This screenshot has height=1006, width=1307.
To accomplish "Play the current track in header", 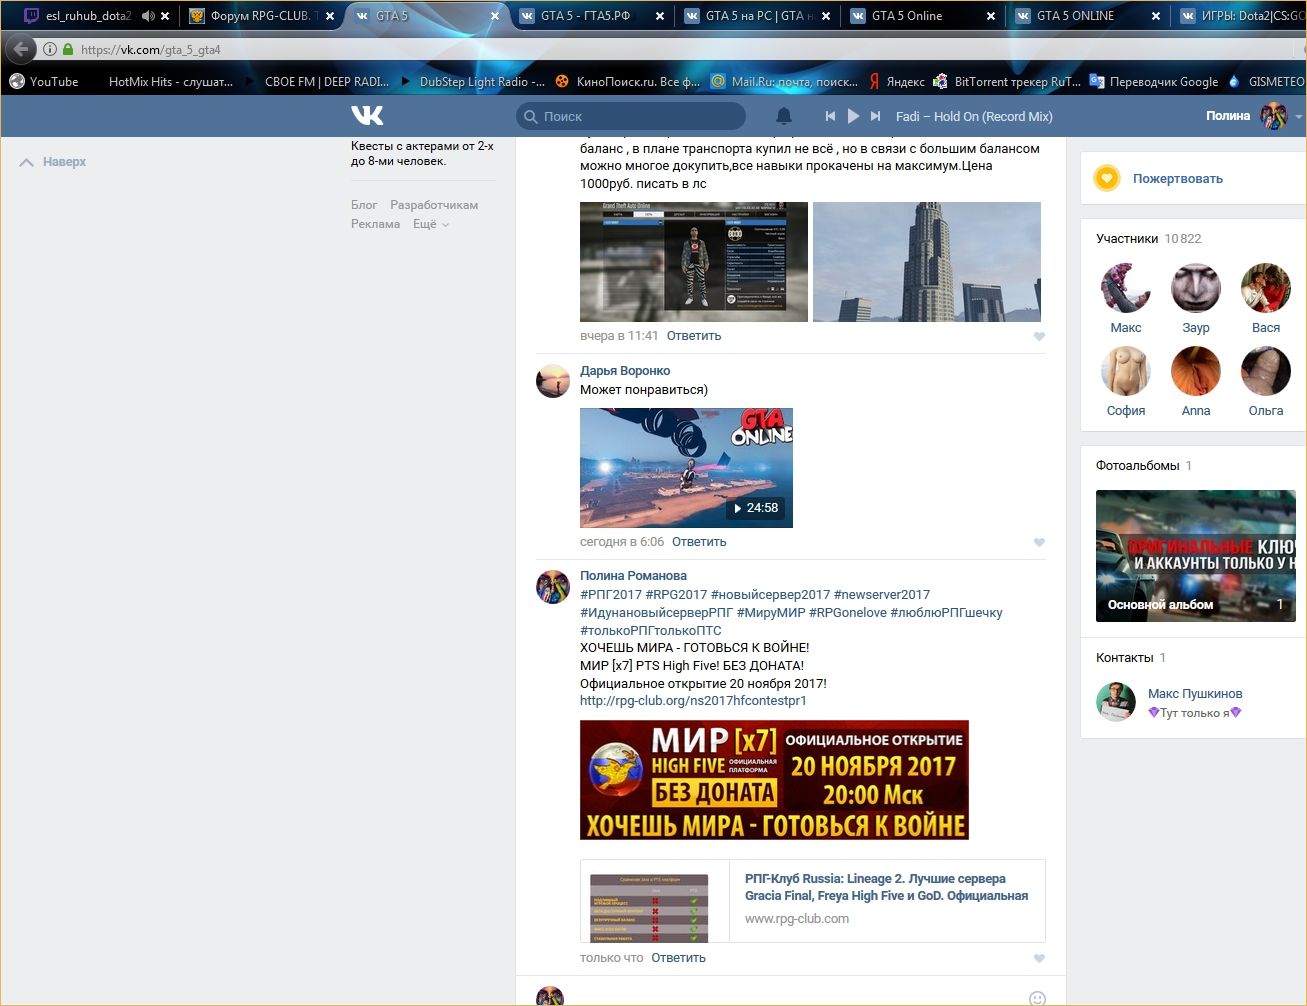I will tap(853, 116).
